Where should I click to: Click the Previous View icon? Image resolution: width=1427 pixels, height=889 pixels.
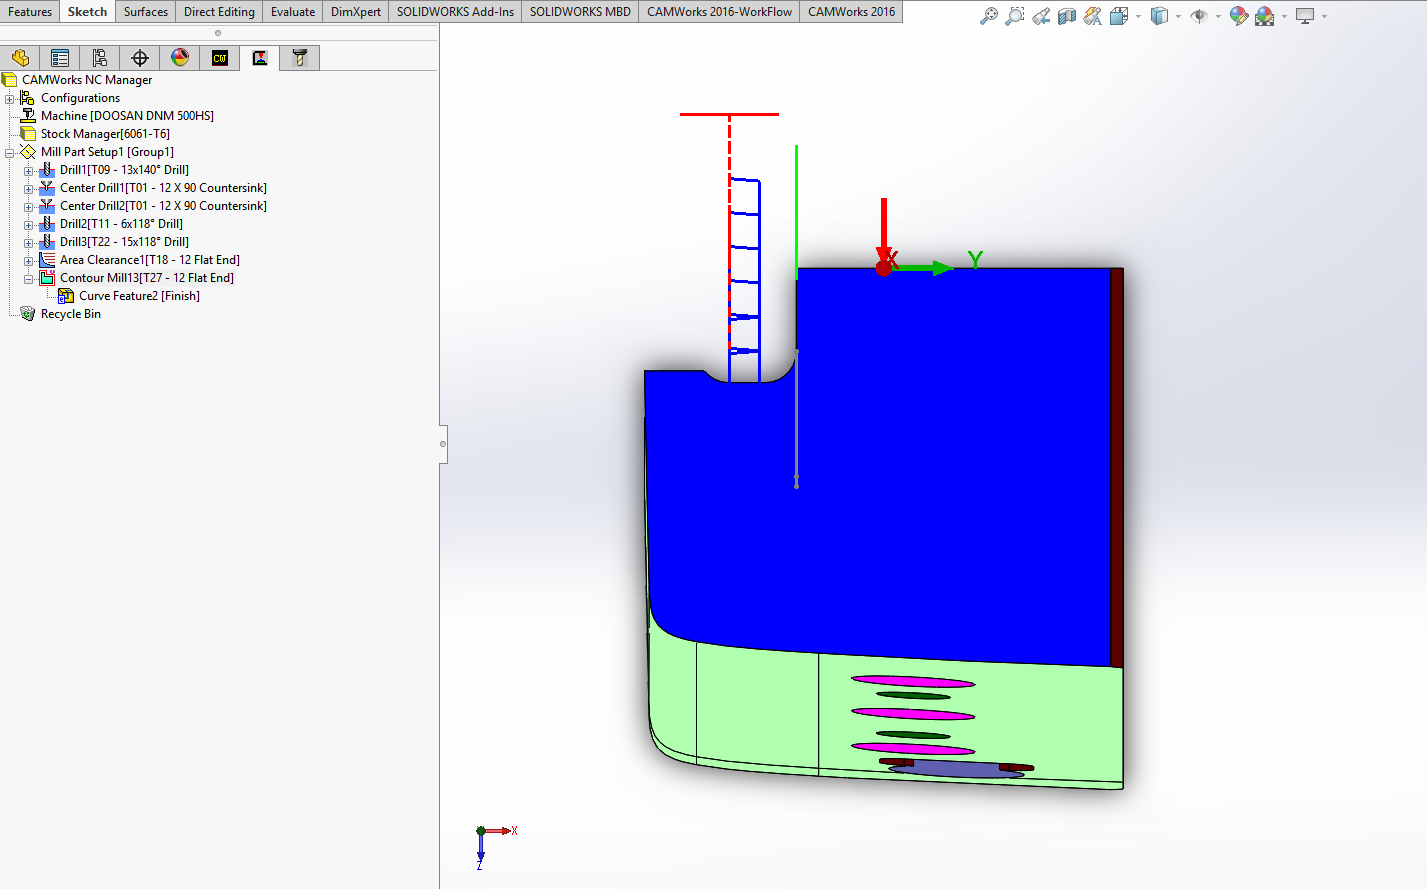(1041, 16)
